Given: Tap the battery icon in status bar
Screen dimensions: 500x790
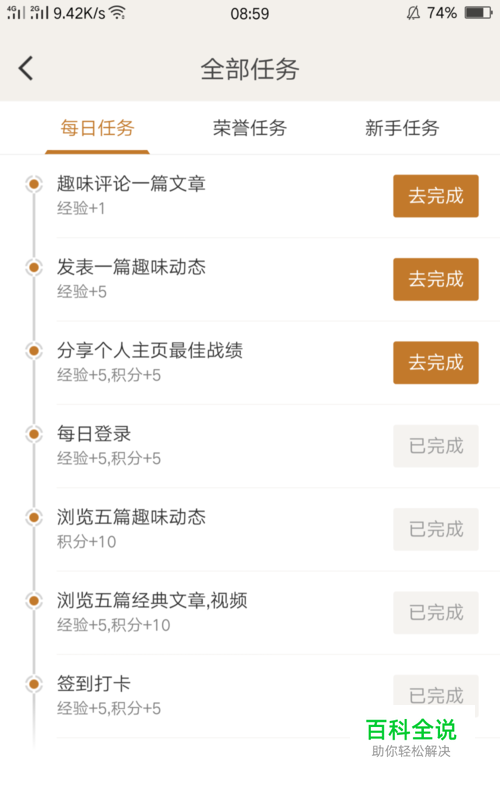Looking at the screenshot, I should pyautogui.click(x=478, y=13).
